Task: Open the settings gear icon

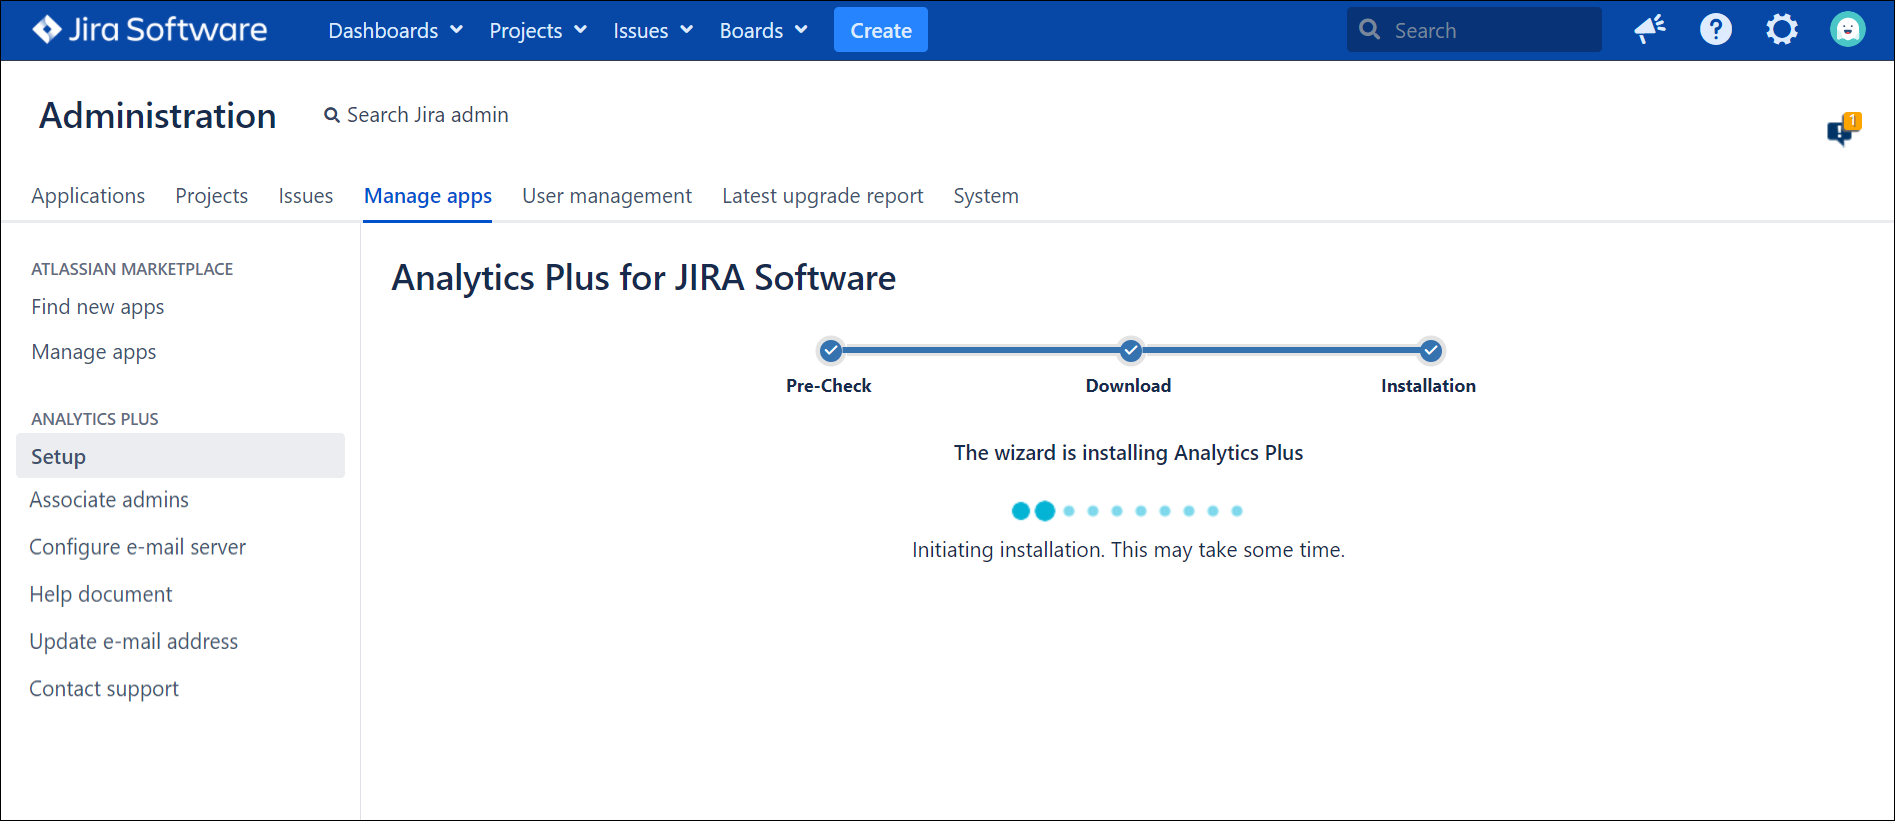Action: point(1781,30)
